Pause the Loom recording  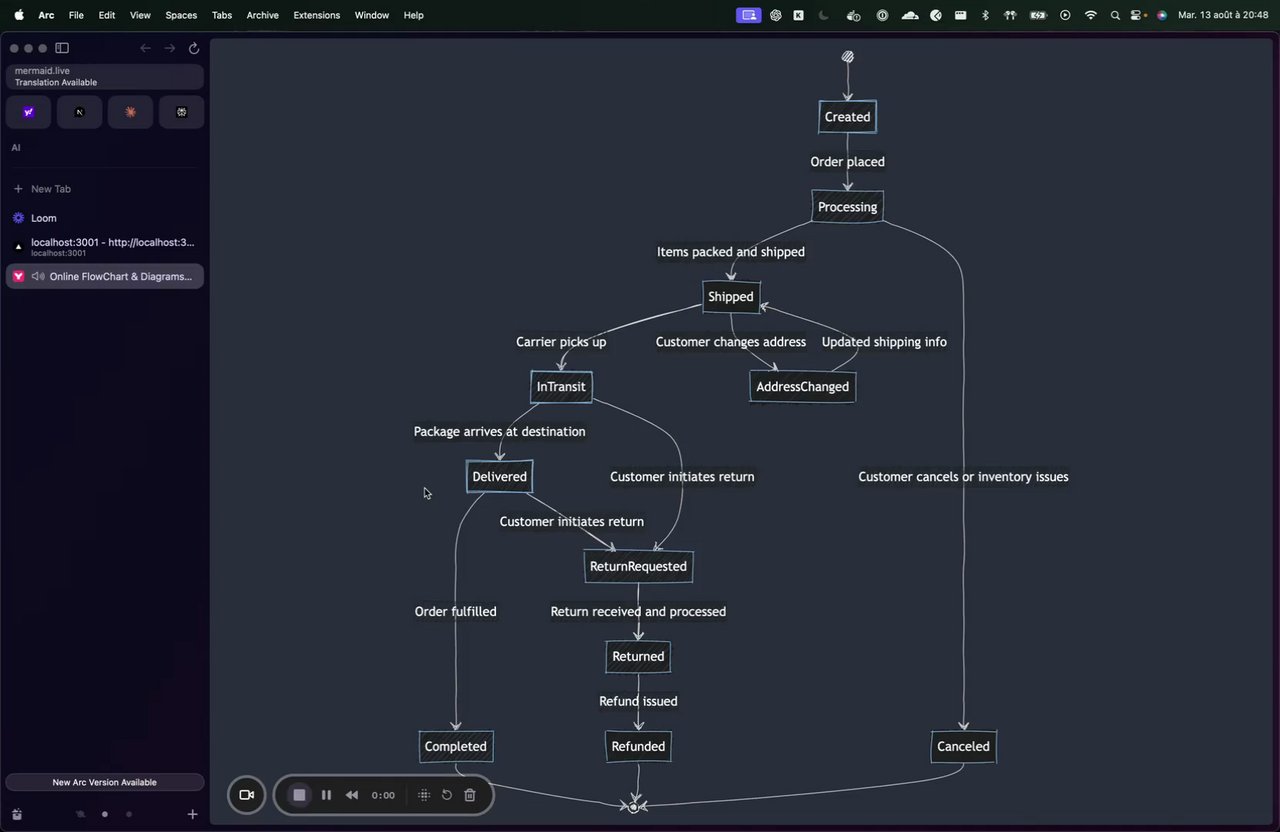tap(326, 795)
